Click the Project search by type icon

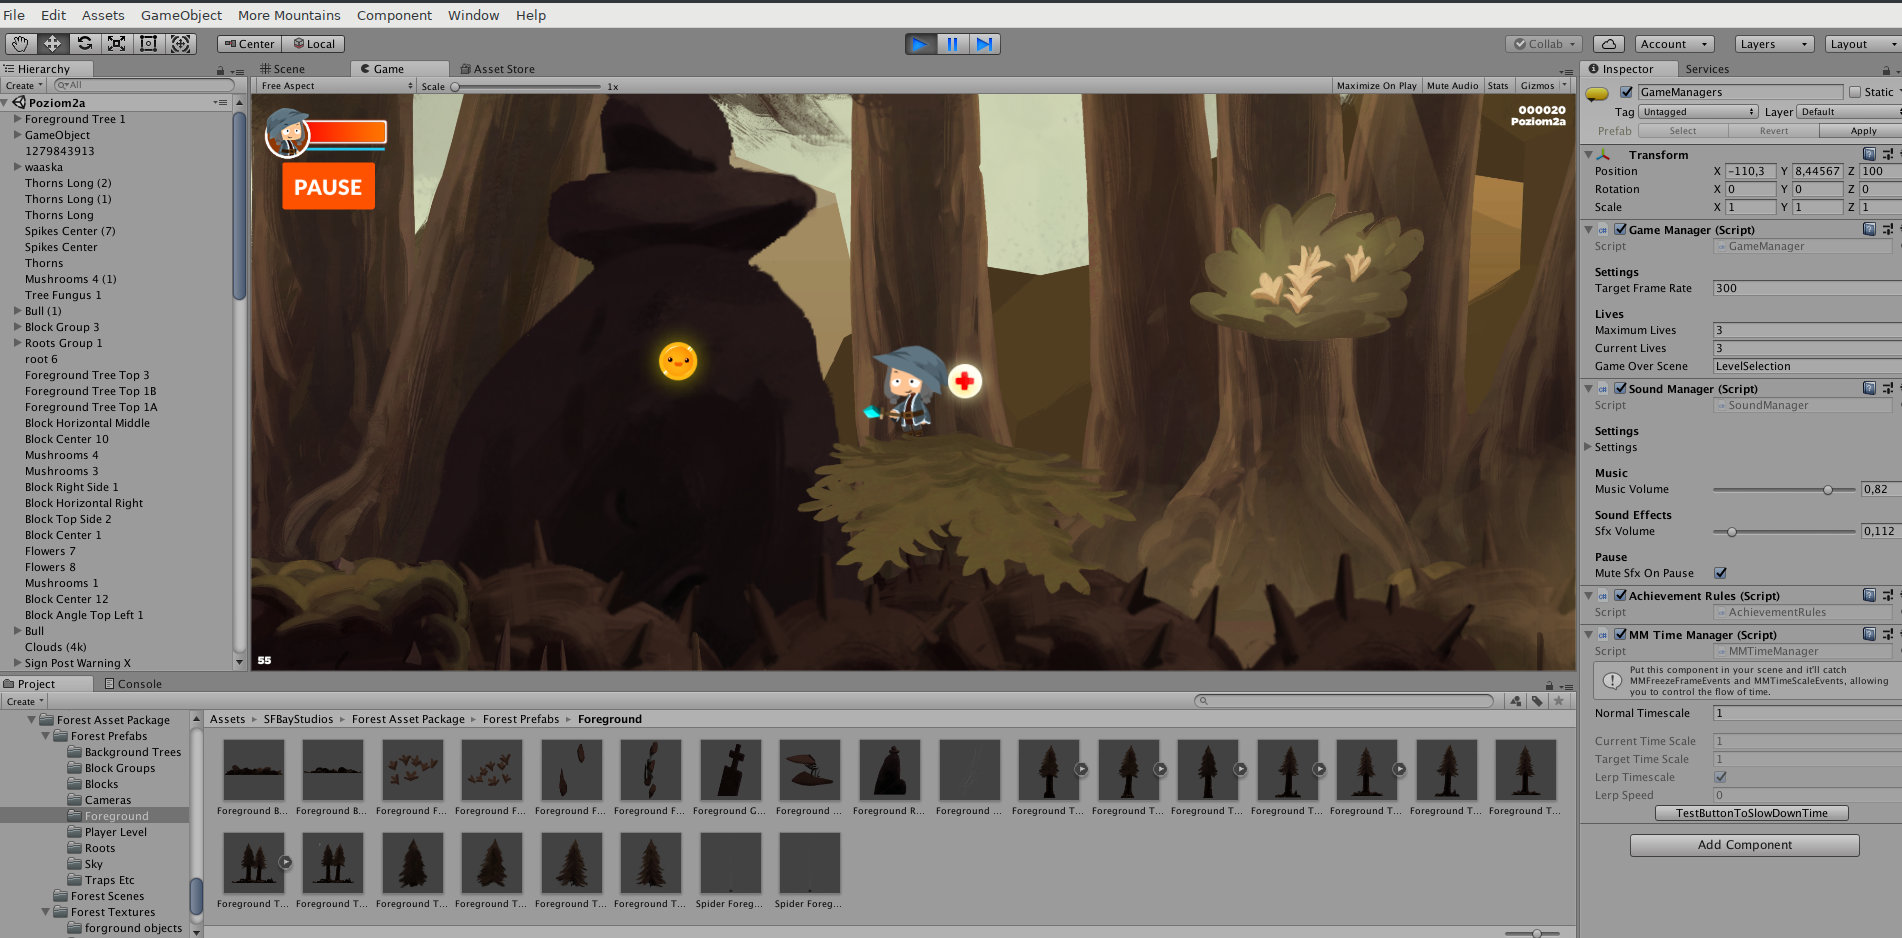coord(1516,701)
